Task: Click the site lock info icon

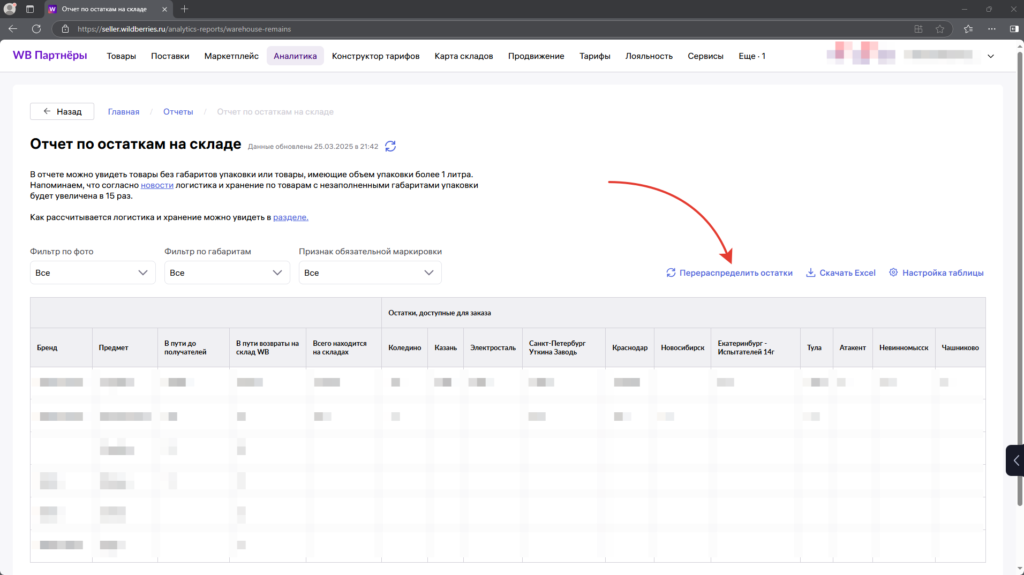Action: coord(65,29)
